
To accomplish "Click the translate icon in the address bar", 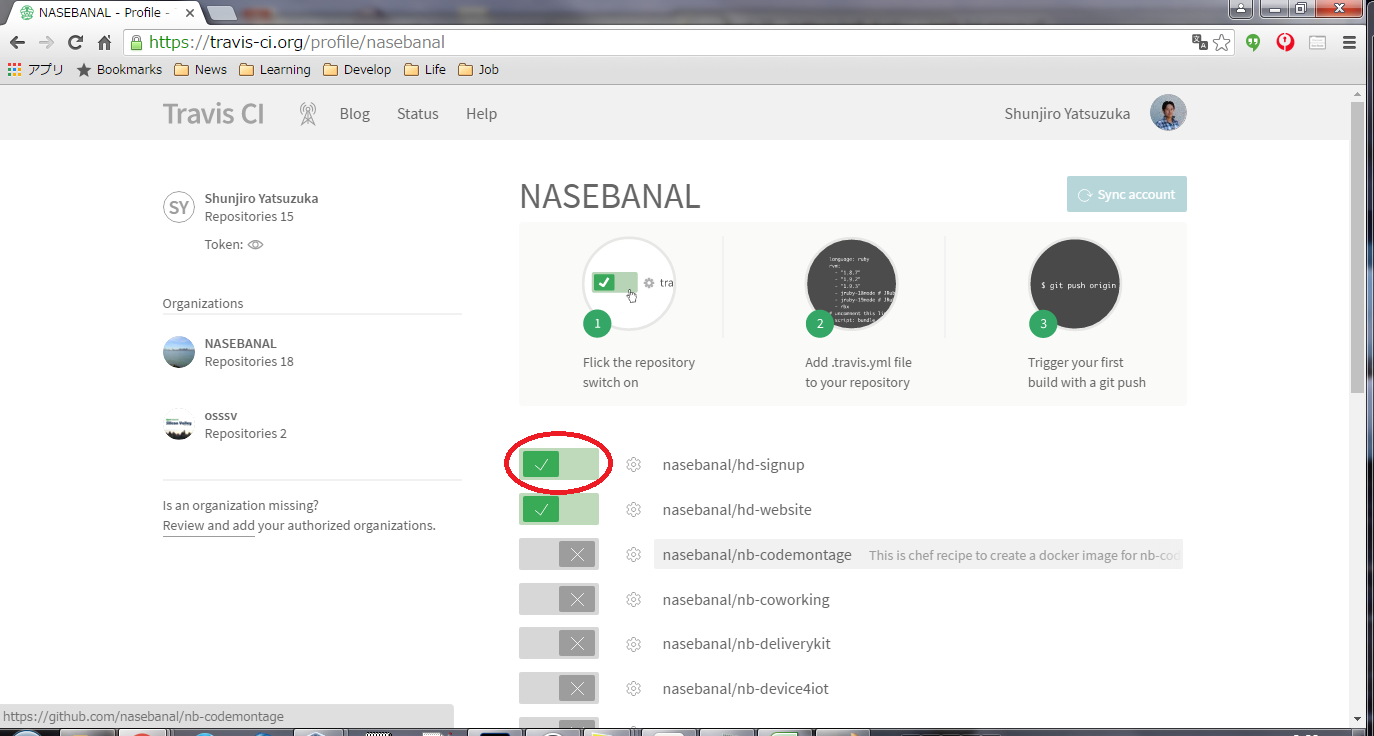I will [1199, 42].
